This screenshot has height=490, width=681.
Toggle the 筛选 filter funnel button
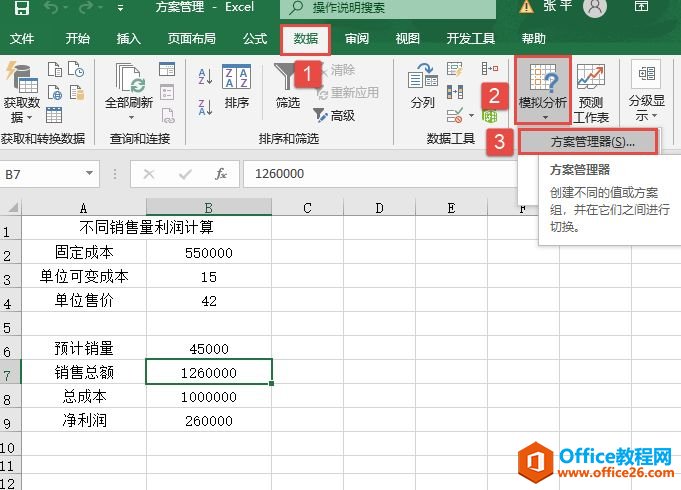pos(288,87)
